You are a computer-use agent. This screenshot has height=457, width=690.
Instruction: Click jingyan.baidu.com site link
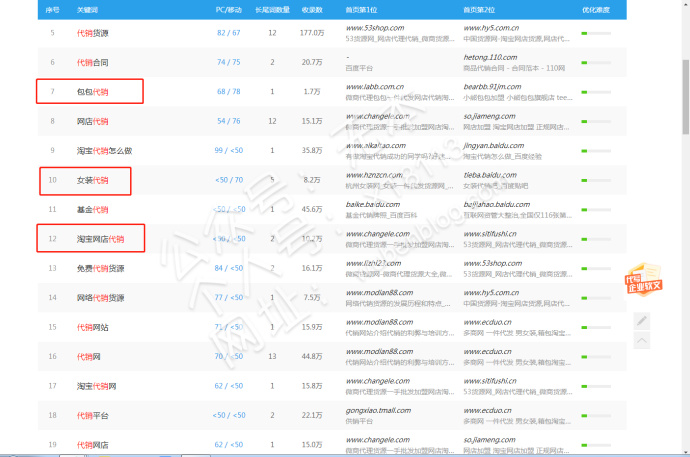(493, 146)
